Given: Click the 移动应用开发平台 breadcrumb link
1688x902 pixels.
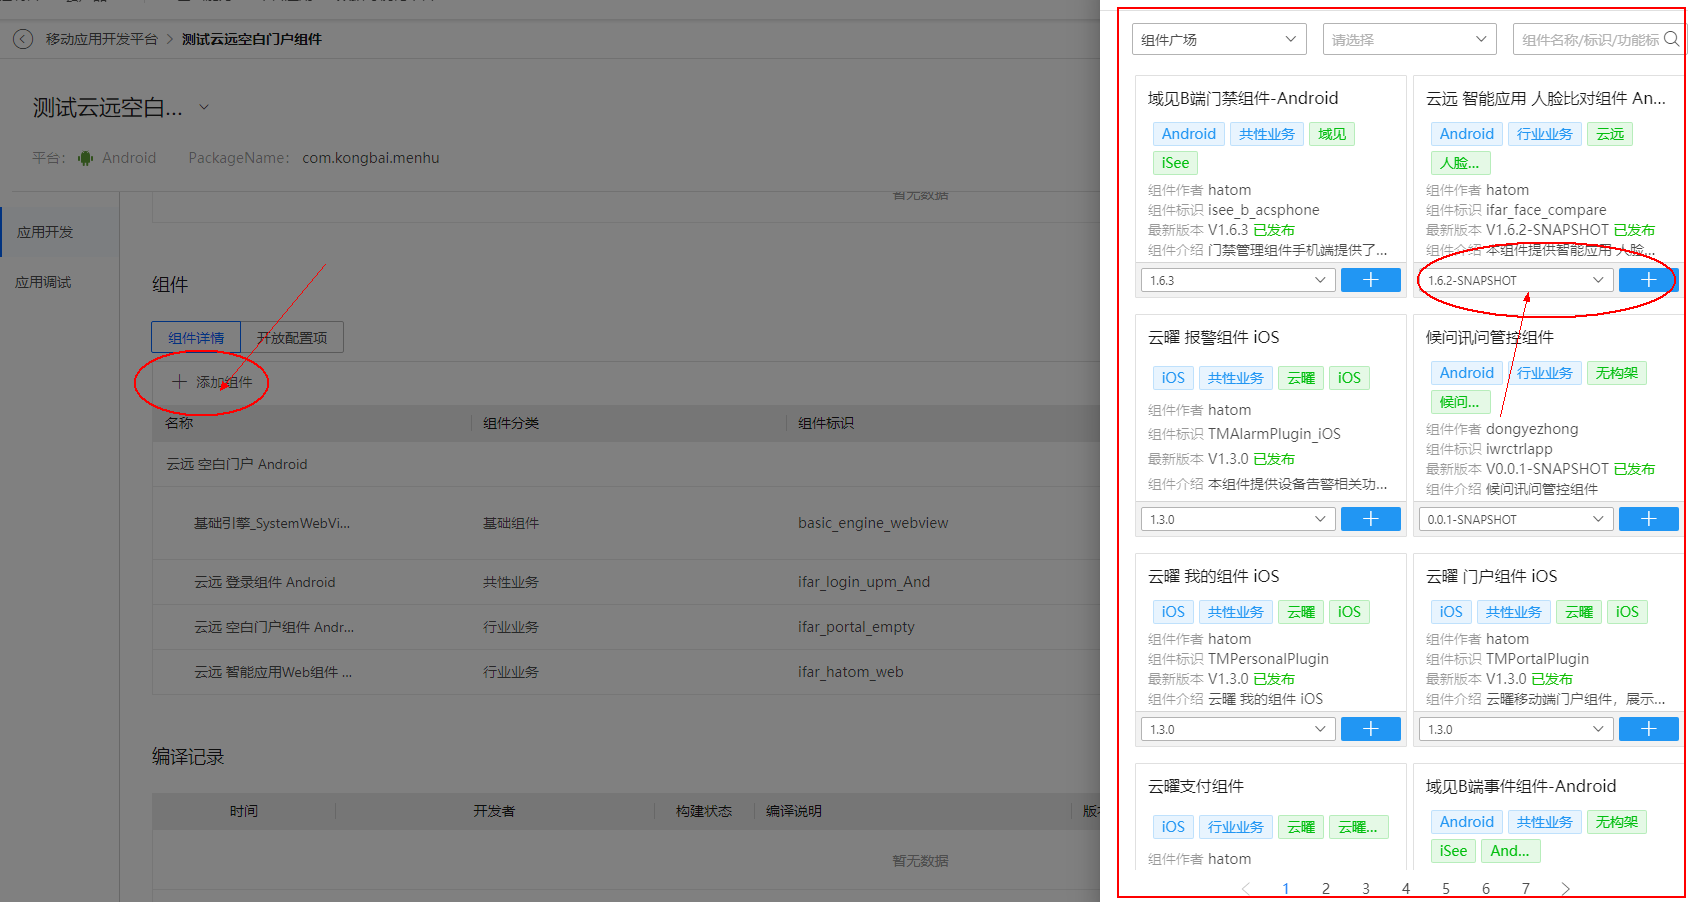Looking at the screenshot, I should (x=101, y=39).
